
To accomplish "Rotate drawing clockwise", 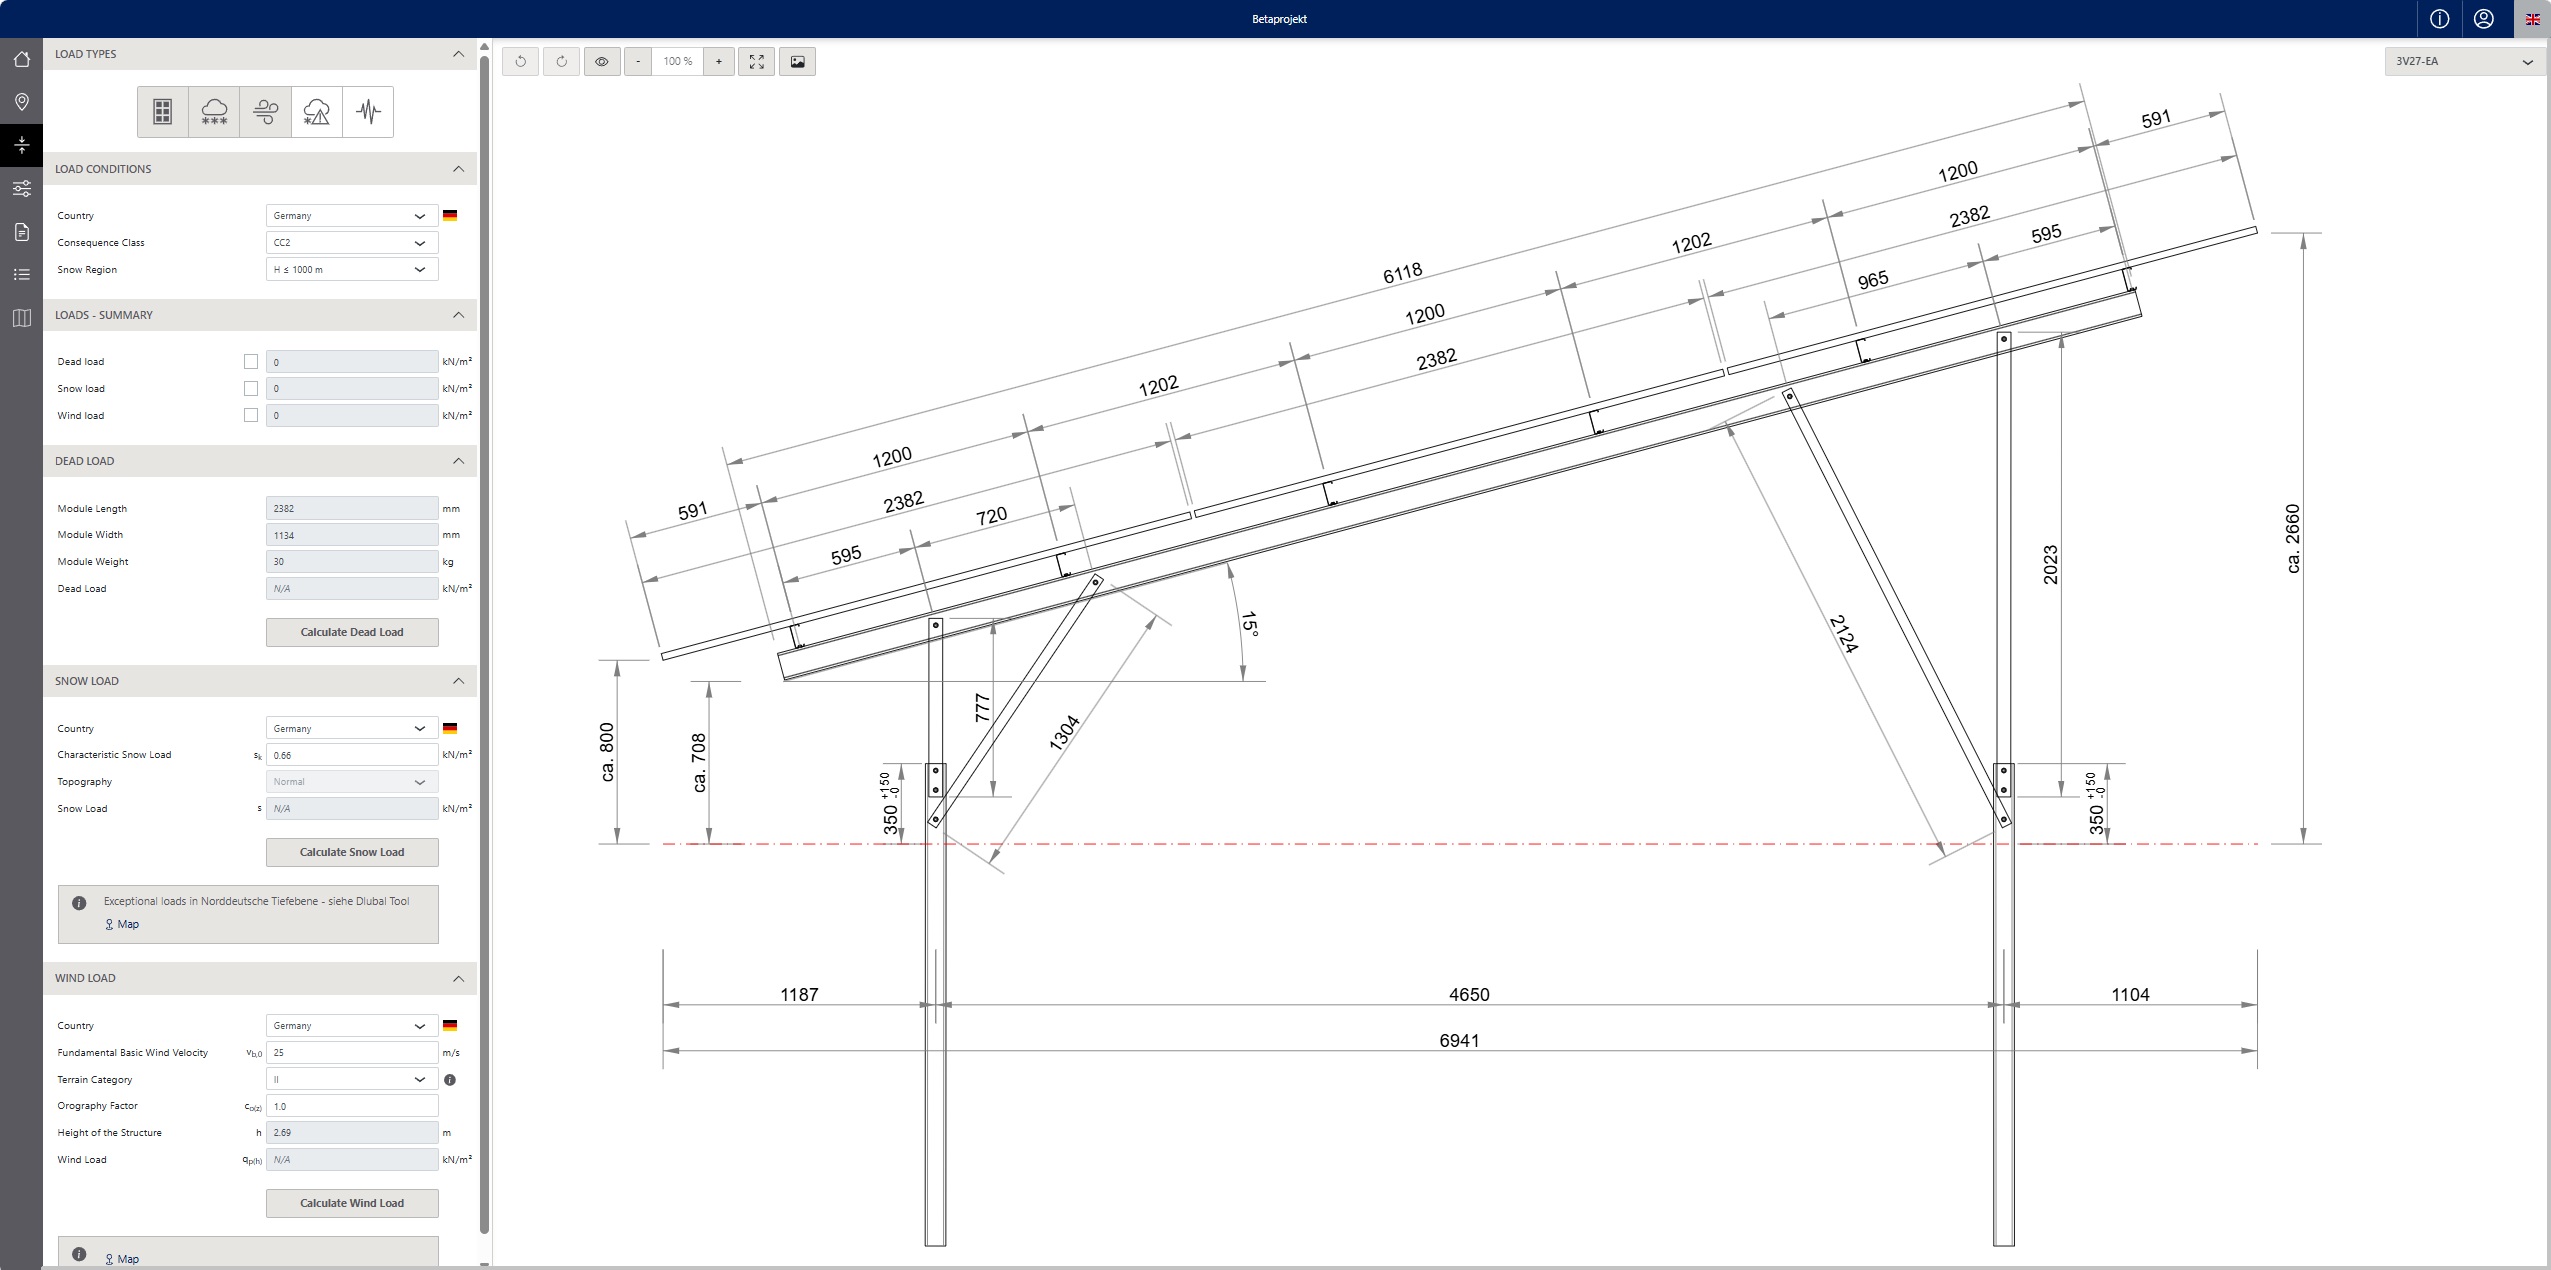I will [561, 62].
